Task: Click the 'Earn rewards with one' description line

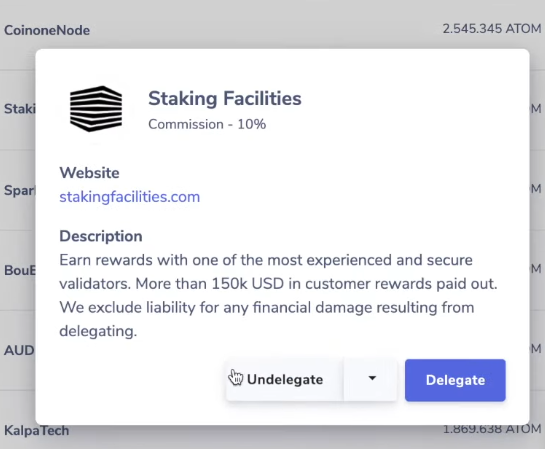Action: [x=266, y=260]
